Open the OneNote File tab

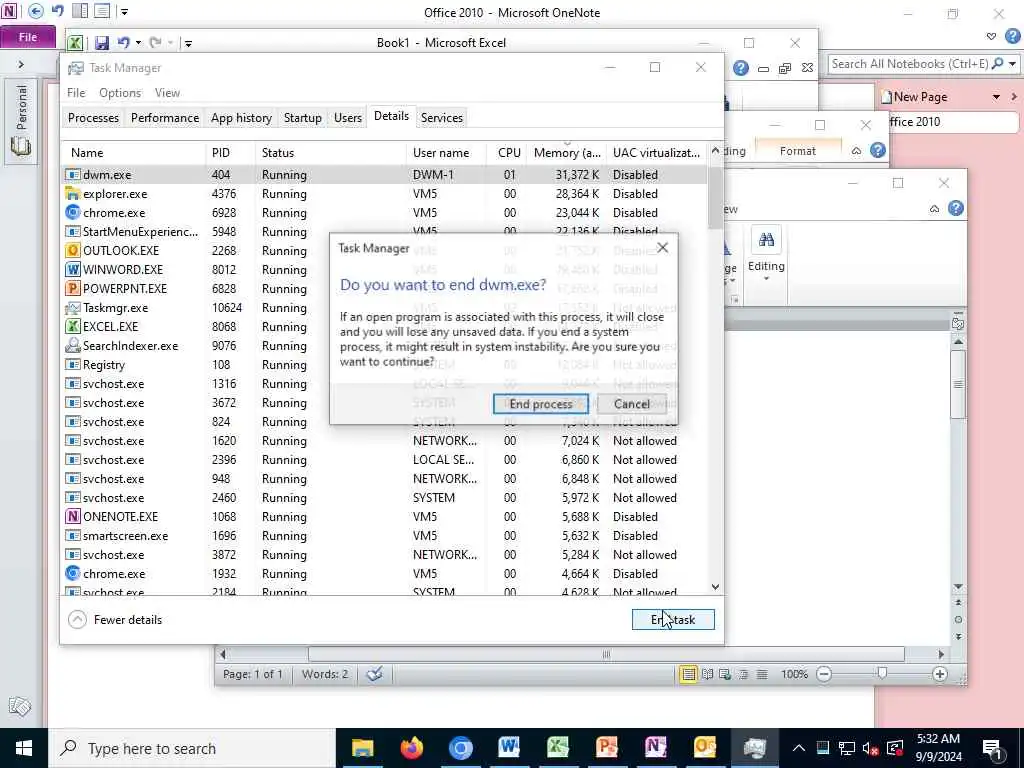click(x=28, y=37)
